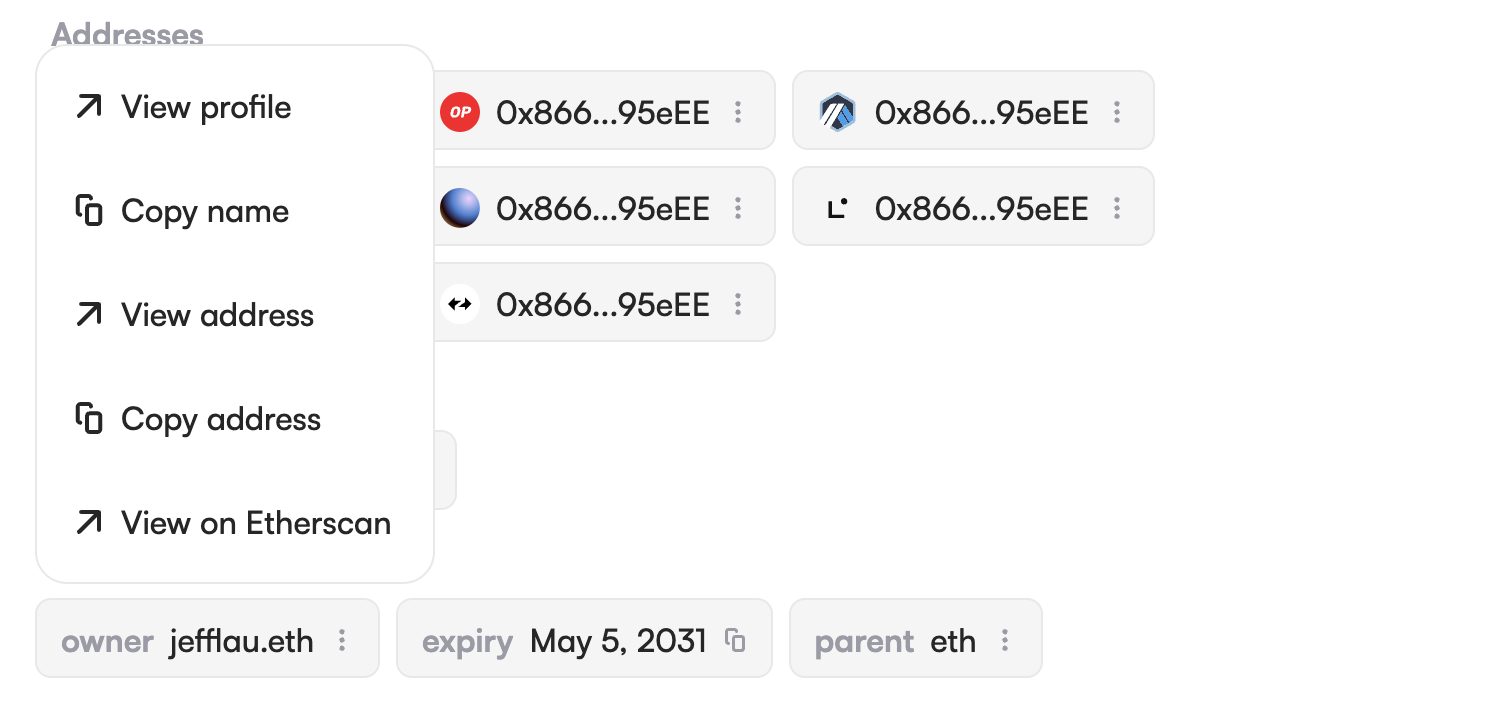Open three-dot menu next to parent eth
Image resolution: width=1502 pixels, height=704 pixels.
1005,640
